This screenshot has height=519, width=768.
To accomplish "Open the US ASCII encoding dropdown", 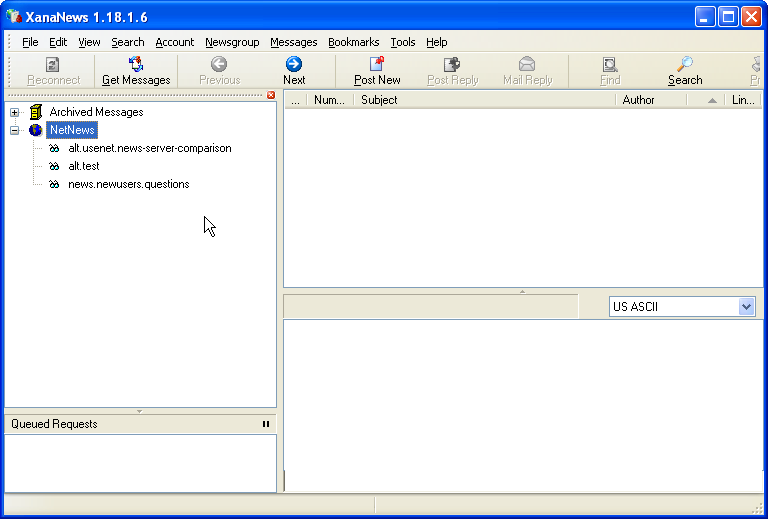I will pyautogui.click(x=746, y=307).
